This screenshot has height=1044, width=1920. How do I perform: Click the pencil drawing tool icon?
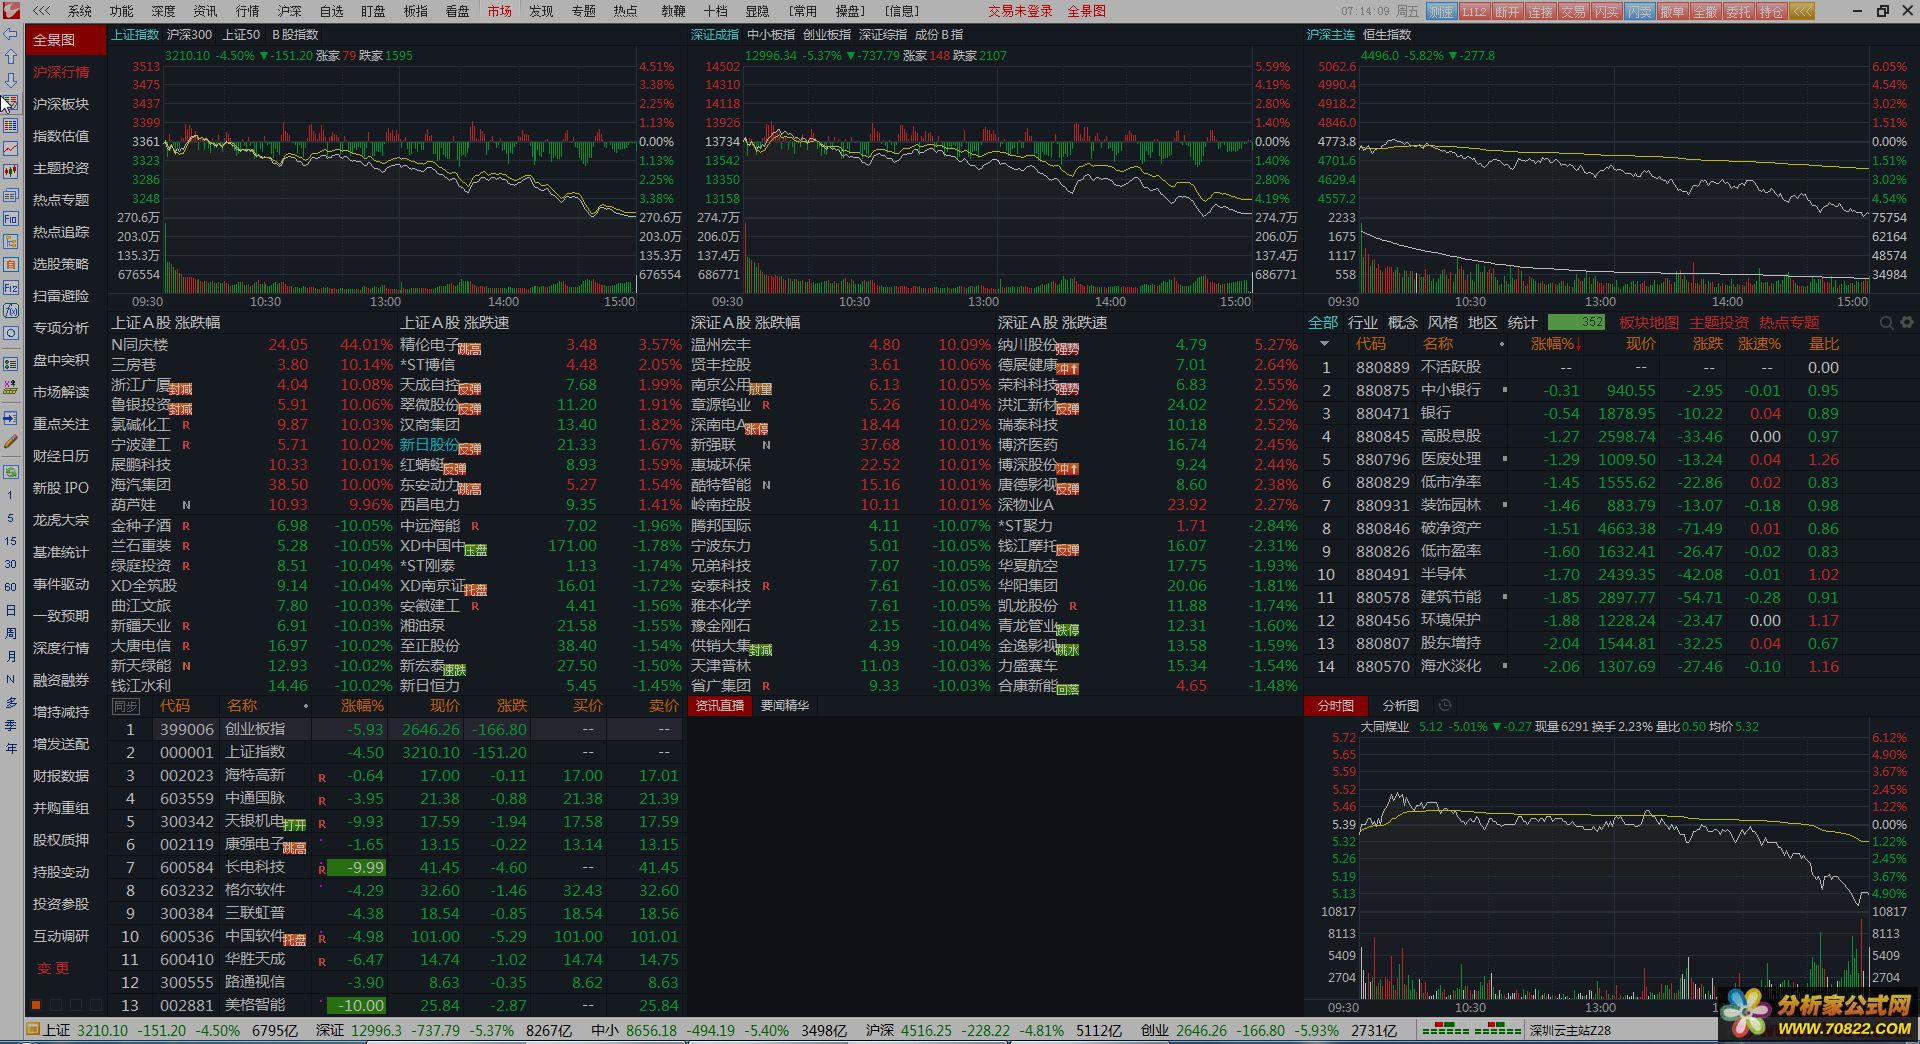click(11, 441)
